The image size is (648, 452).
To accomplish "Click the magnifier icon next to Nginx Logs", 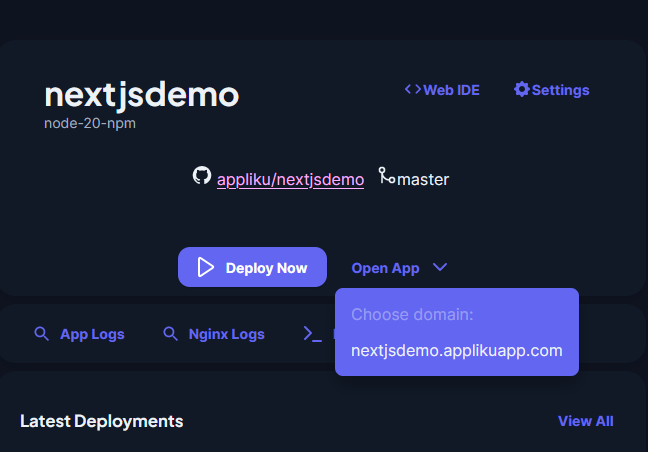I will [171, 334].
